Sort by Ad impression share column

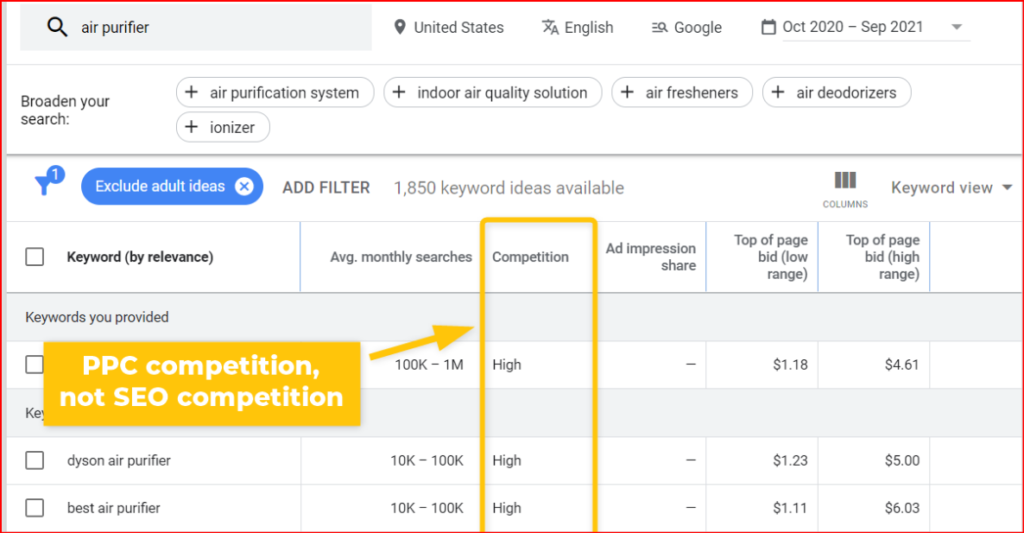click(x=650, y=257)
